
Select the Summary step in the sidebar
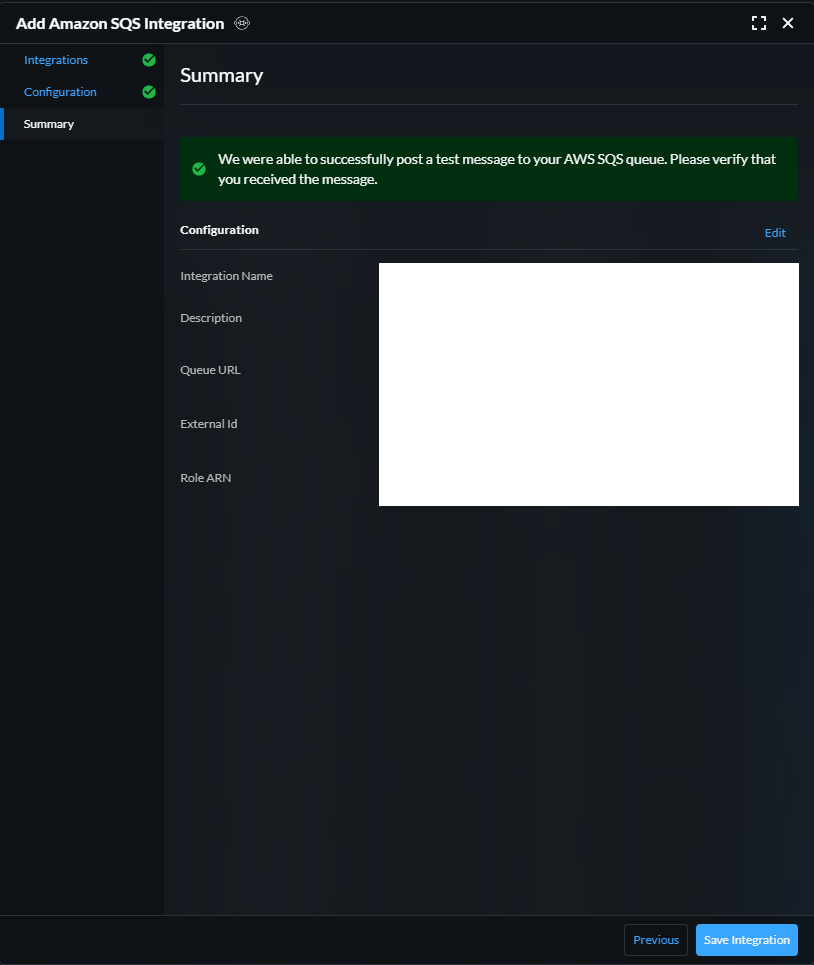[49, 124]
